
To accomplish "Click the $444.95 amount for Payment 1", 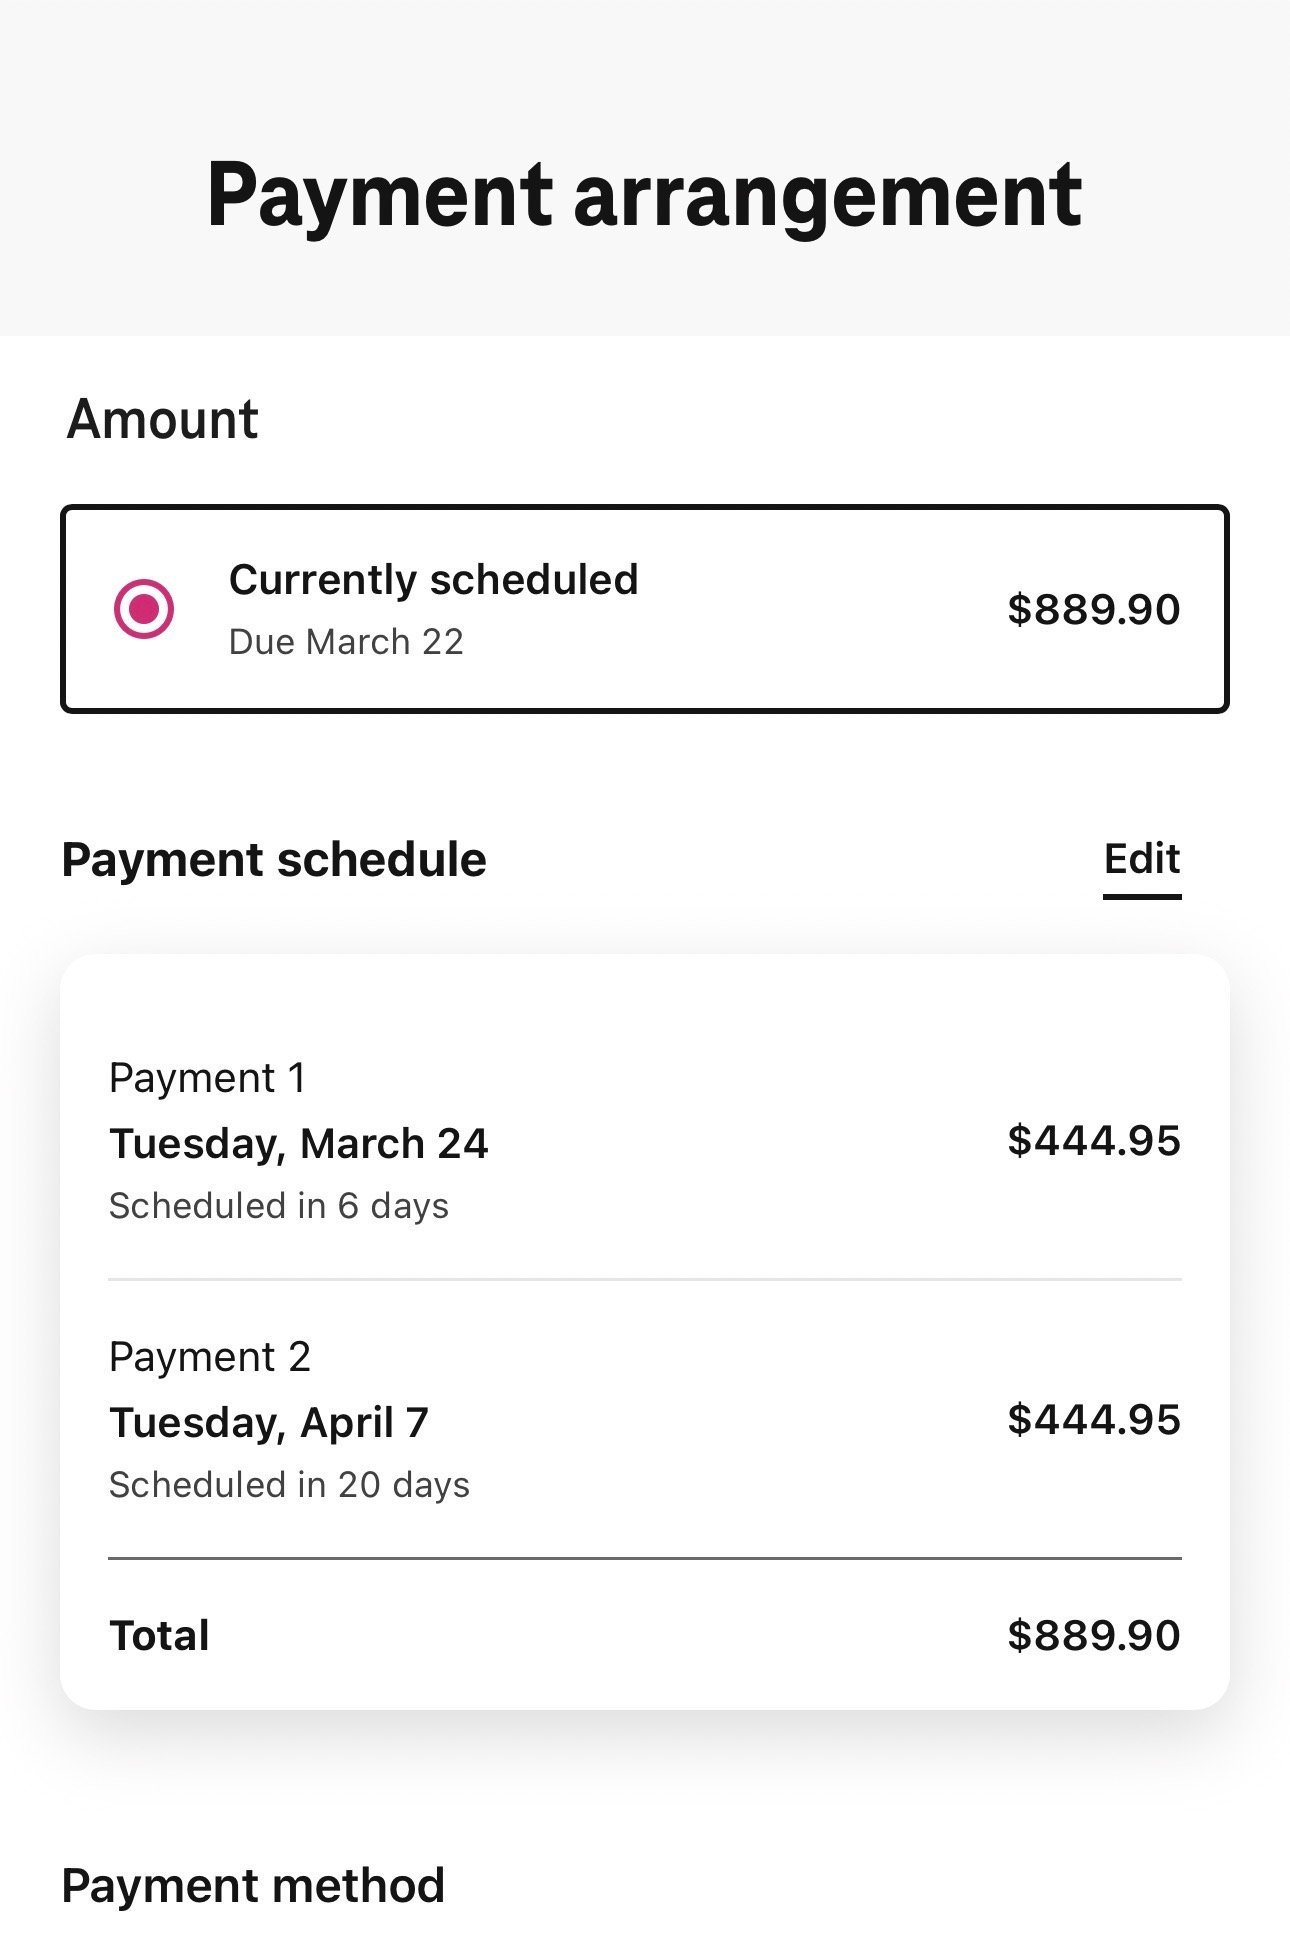I will click(x=1093, y=1141).
